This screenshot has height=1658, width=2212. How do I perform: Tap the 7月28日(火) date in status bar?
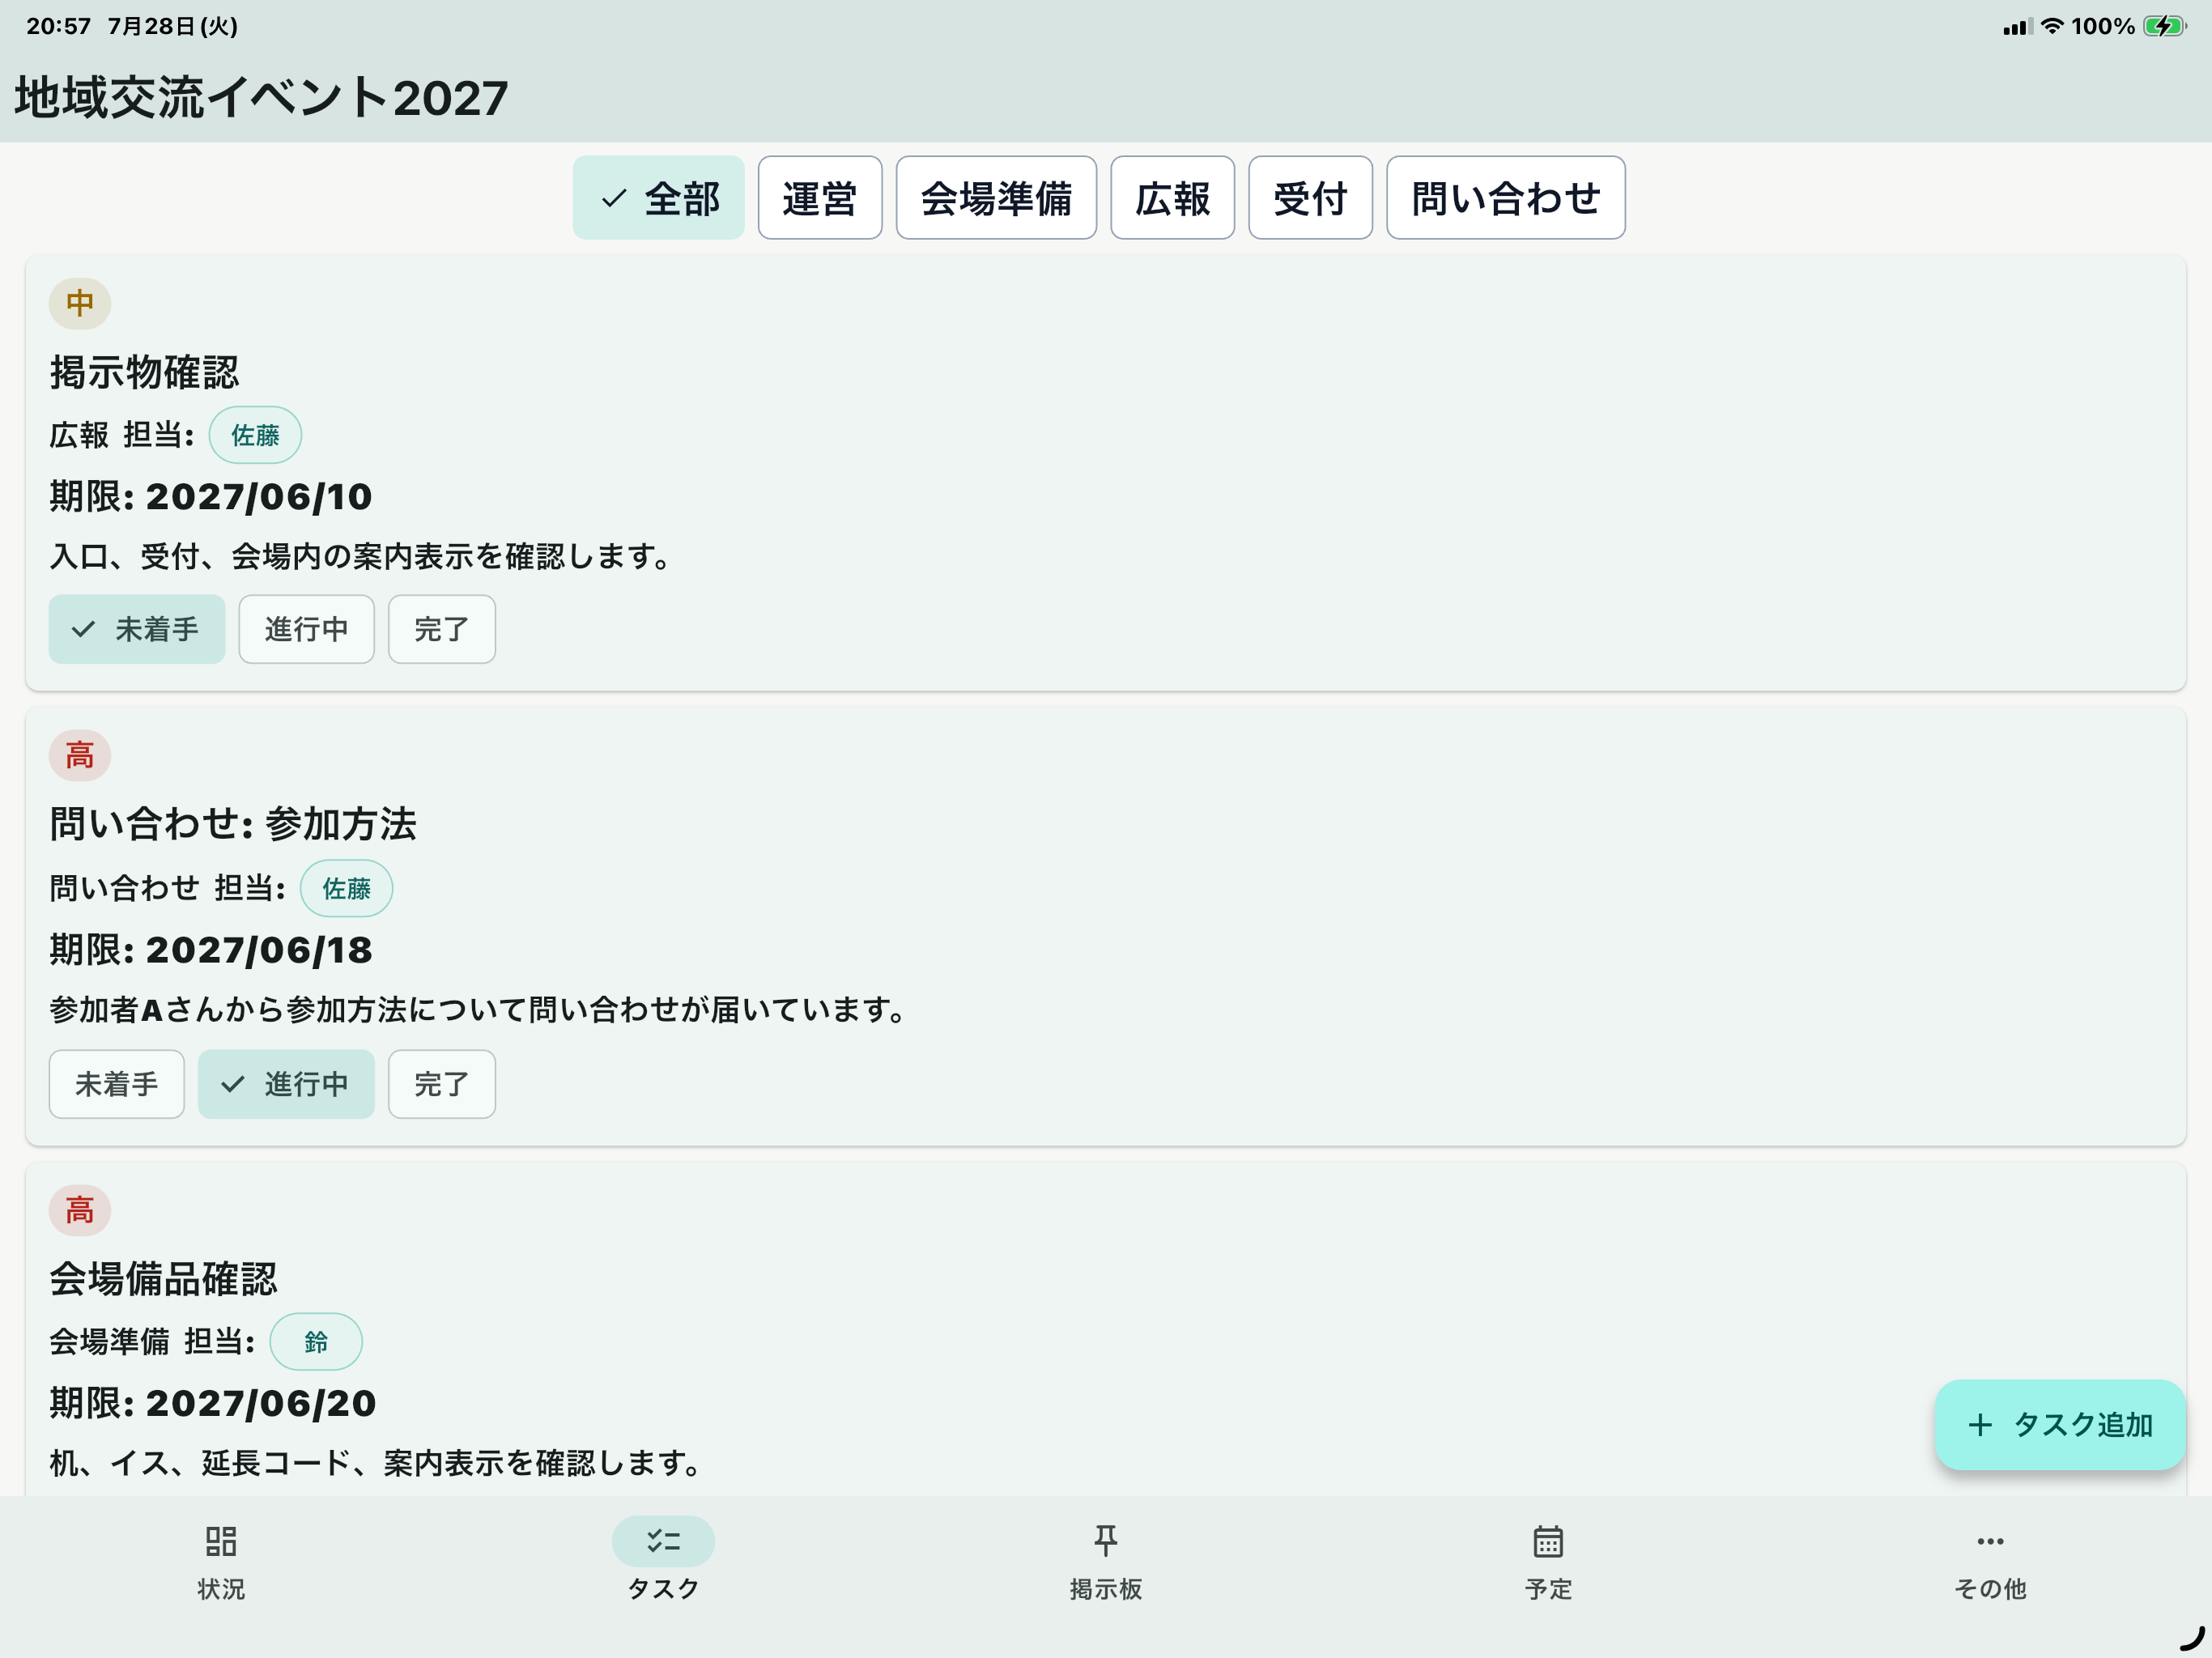click(x=173, y=26)
